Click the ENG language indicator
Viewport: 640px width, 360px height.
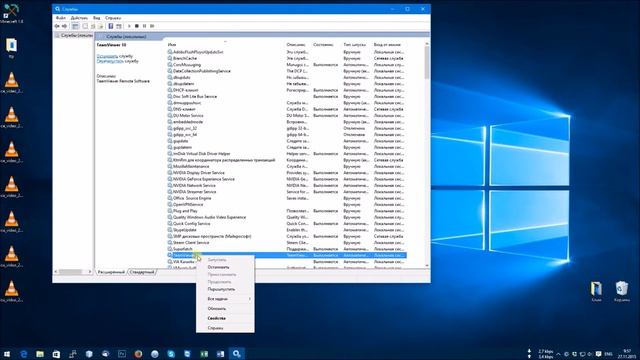[x=608, y=354]
